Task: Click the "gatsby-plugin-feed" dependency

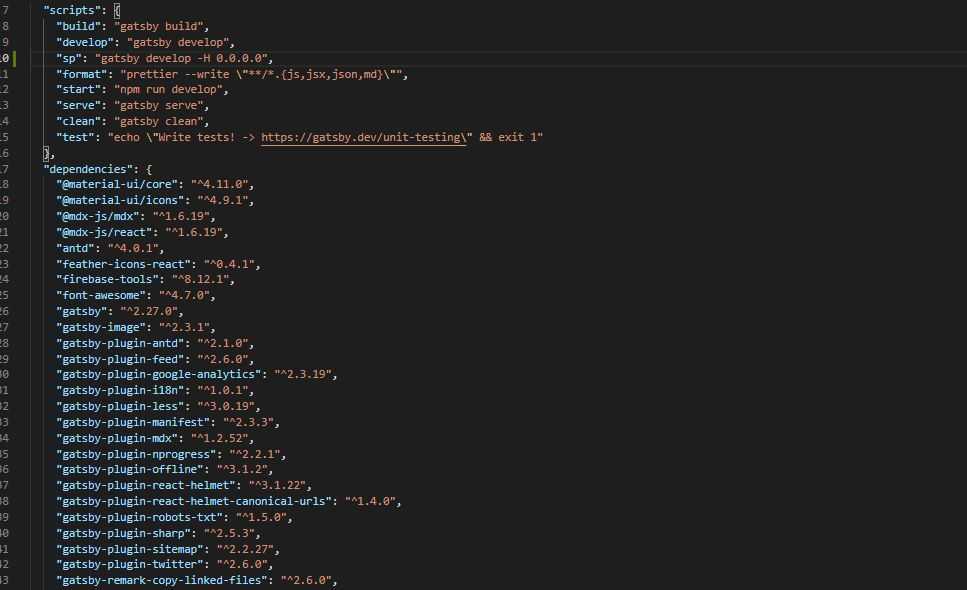Action: 120,359
